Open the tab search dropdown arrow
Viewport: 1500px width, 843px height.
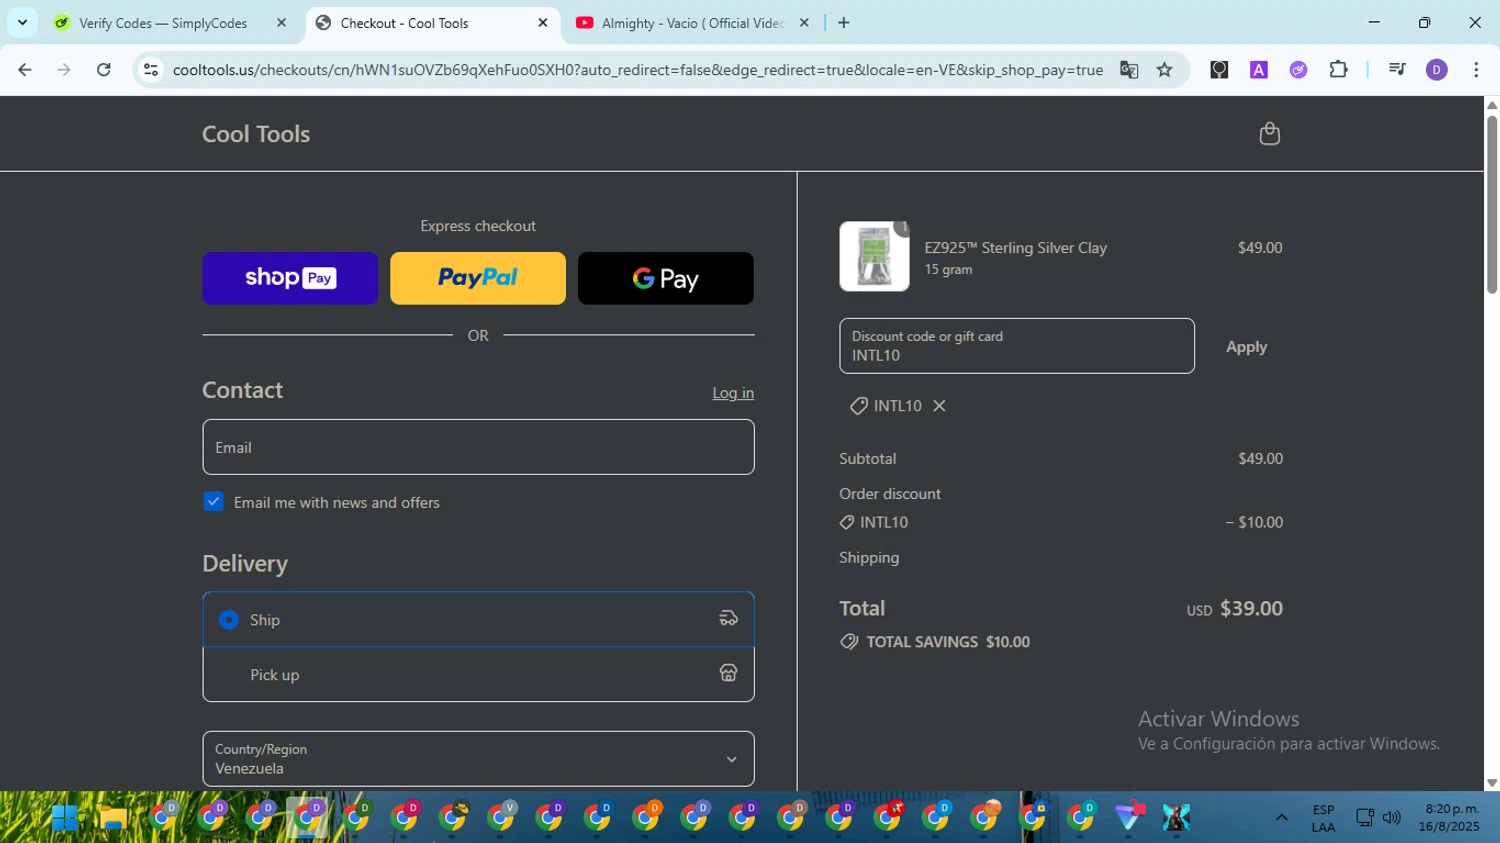click(x=22, y=23)
